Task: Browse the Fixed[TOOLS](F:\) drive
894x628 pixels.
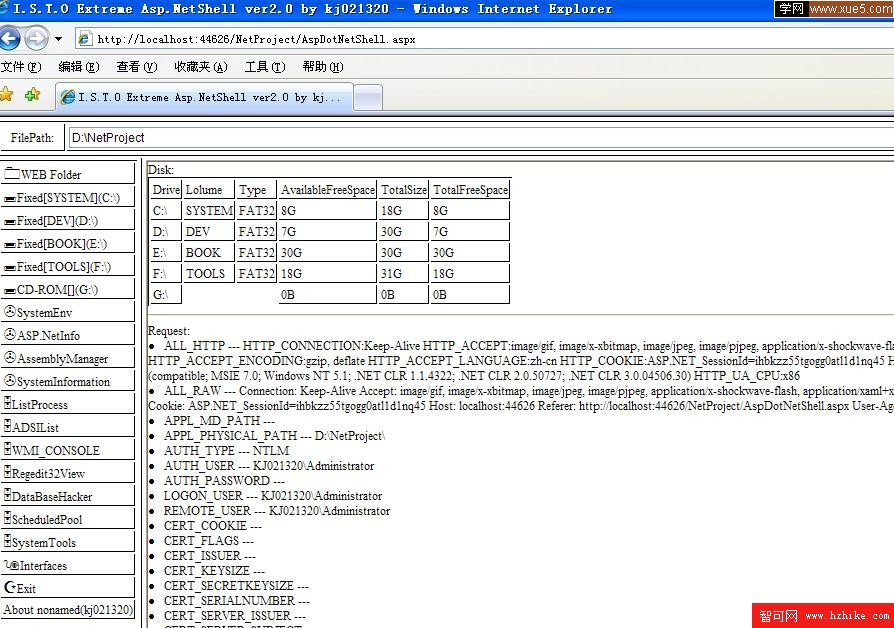Action: tap(68, 266)
